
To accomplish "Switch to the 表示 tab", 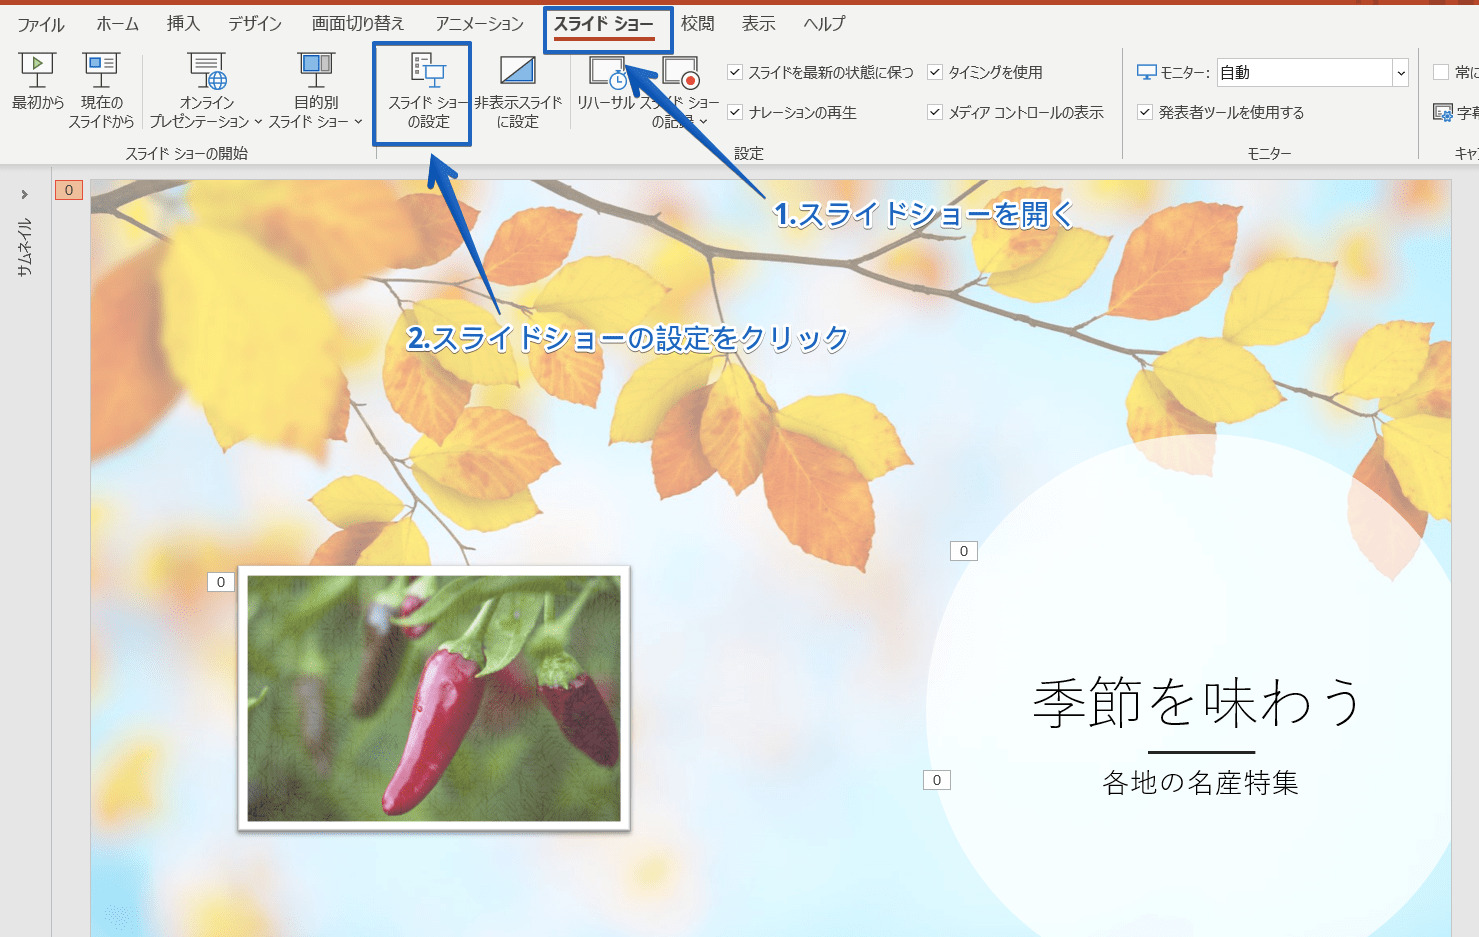I will (759, 23).
